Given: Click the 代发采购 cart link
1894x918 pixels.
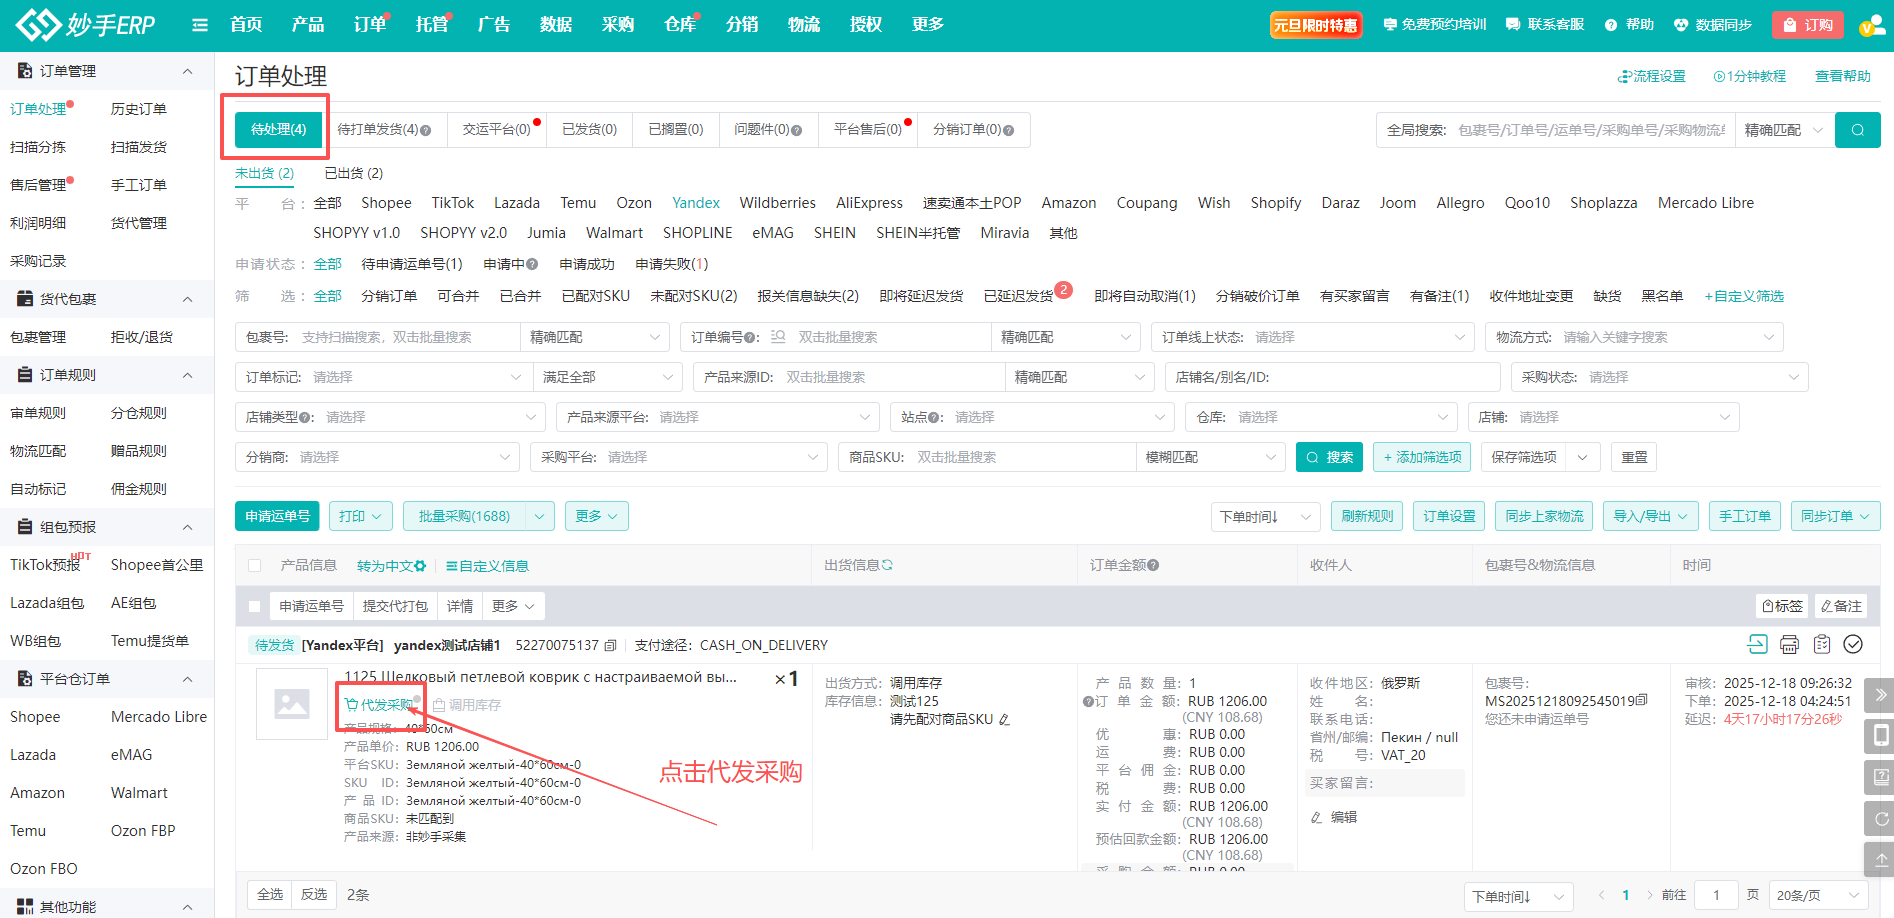Looking at the screenshot, I should pos(379,705).
